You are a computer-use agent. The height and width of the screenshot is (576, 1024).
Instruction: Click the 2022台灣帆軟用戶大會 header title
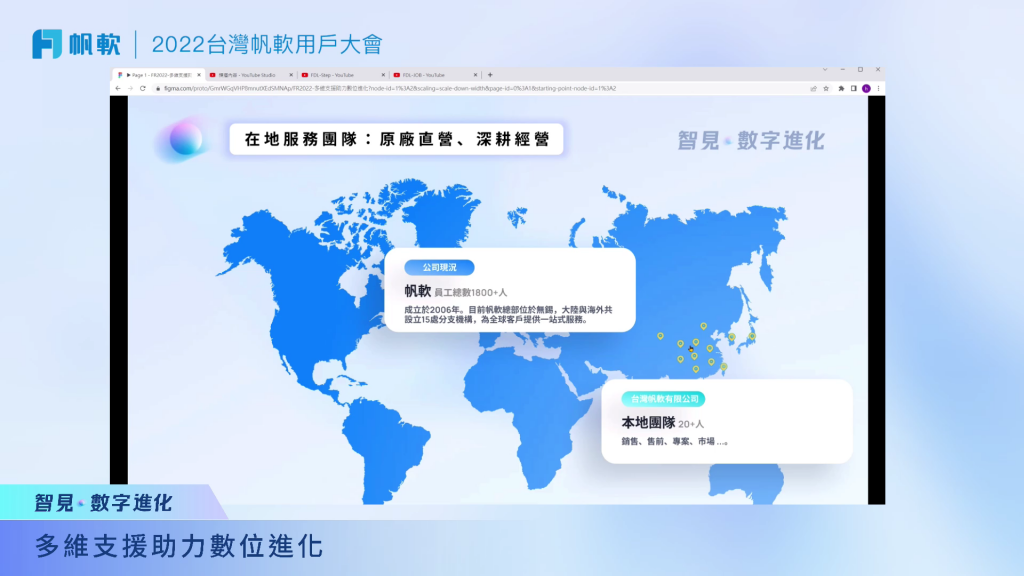click(267, 44)
